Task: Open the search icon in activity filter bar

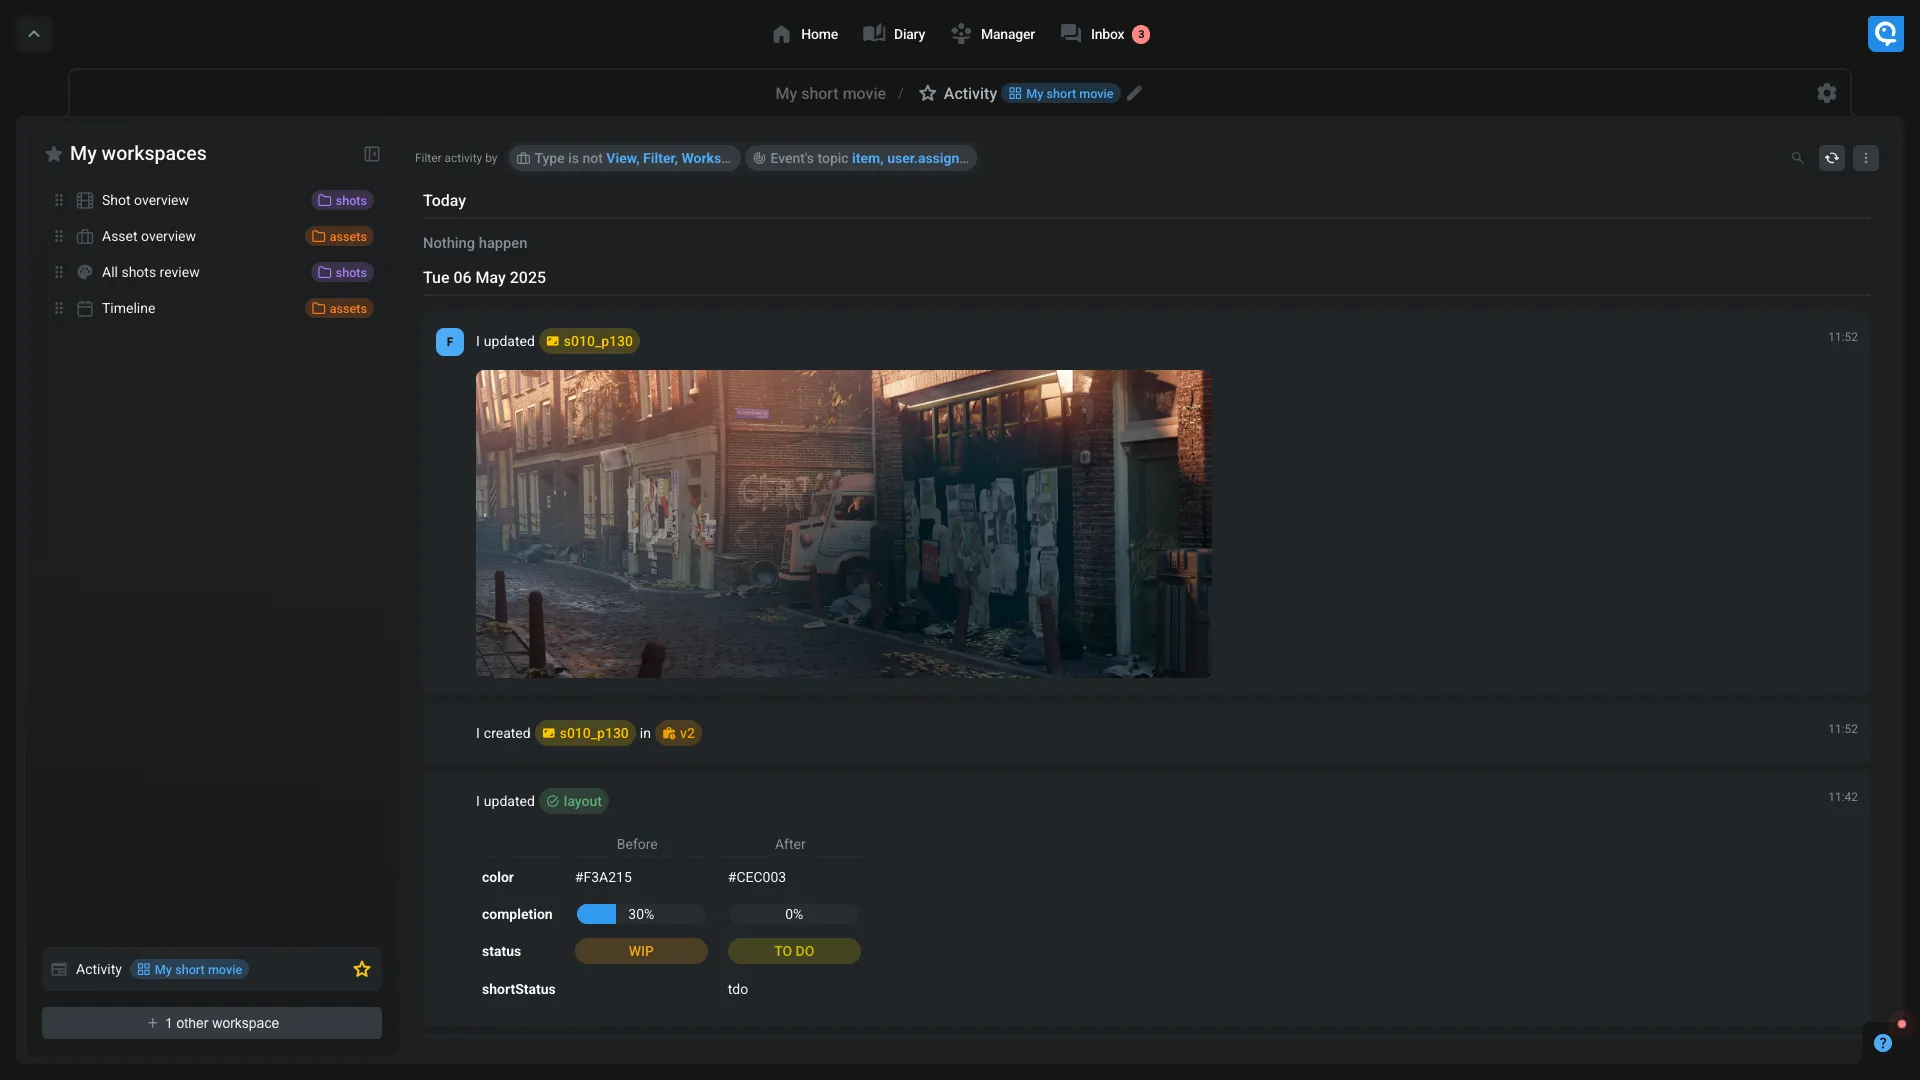Action: tap(1797, 158)
